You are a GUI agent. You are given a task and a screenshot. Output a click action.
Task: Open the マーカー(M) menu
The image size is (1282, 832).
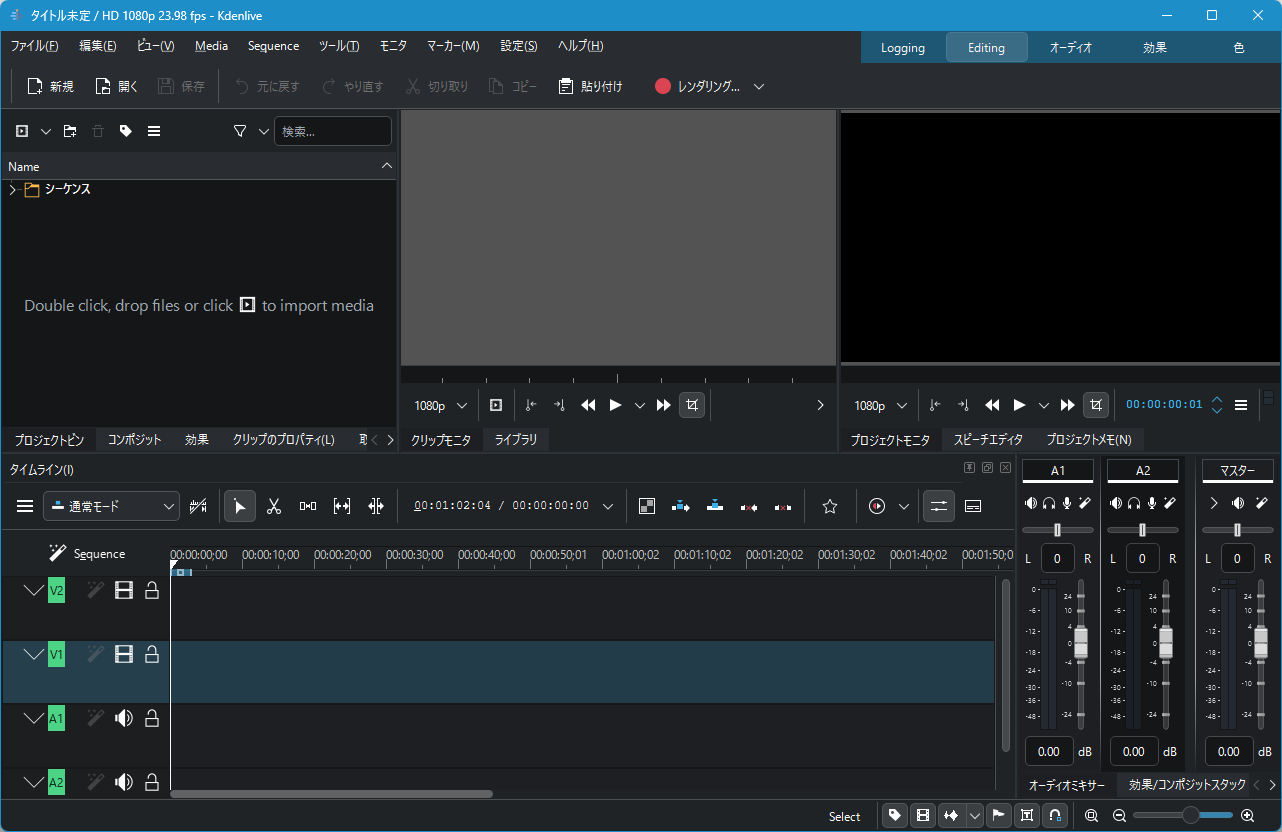[453, 46]
